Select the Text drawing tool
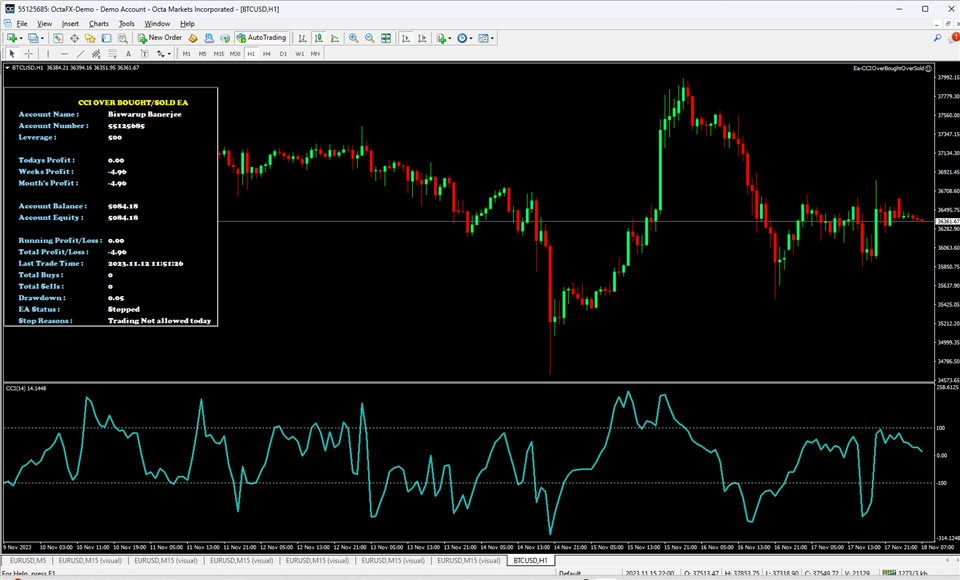960x580 pixels. 129,54
